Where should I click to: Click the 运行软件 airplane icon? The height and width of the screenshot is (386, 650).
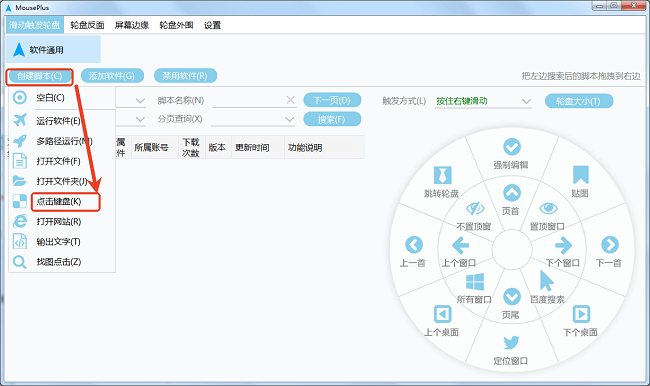[x=19, y=120]
